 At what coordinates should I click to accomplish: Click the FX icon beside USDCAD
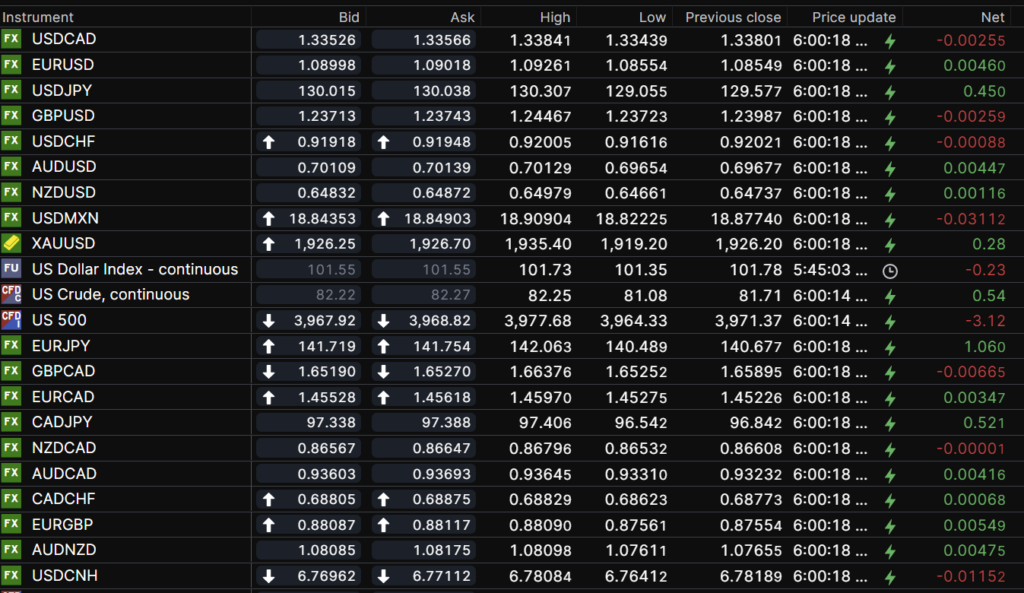coord(11,39)
